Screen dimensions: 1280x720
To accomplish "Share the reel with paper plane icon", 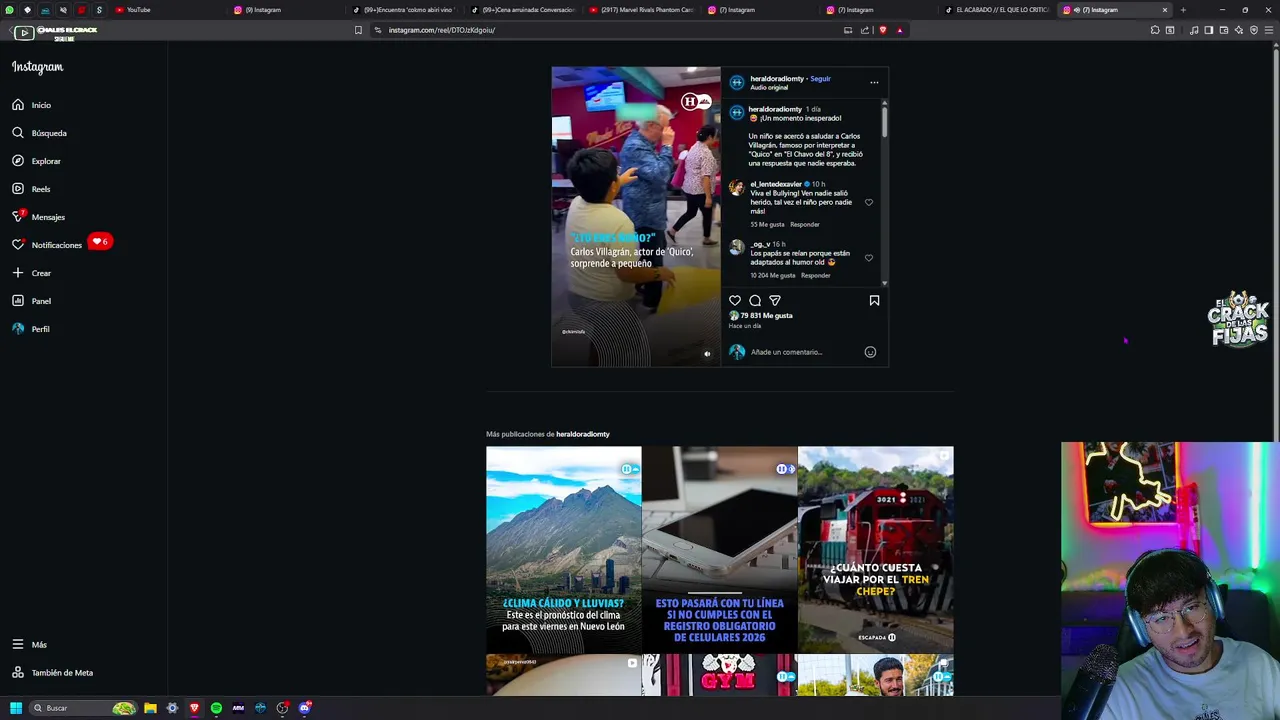I will click(x=775, y=300).
